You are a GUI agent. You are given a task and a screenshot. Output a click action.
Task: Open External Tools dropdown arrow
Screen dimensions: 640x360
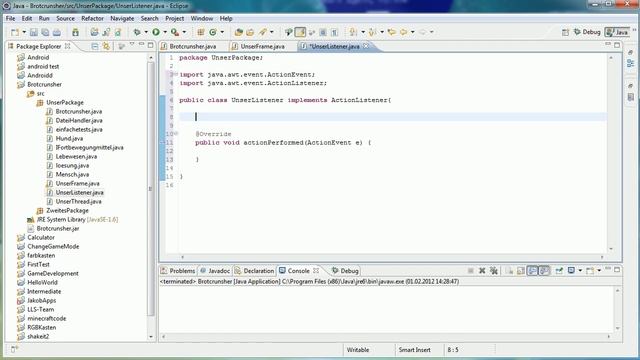tap(184, 32)
